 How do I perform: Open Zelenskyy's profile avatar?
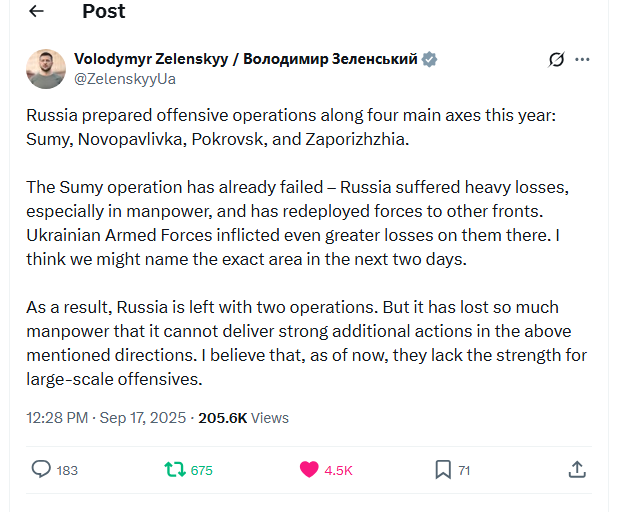click(45, 68)
